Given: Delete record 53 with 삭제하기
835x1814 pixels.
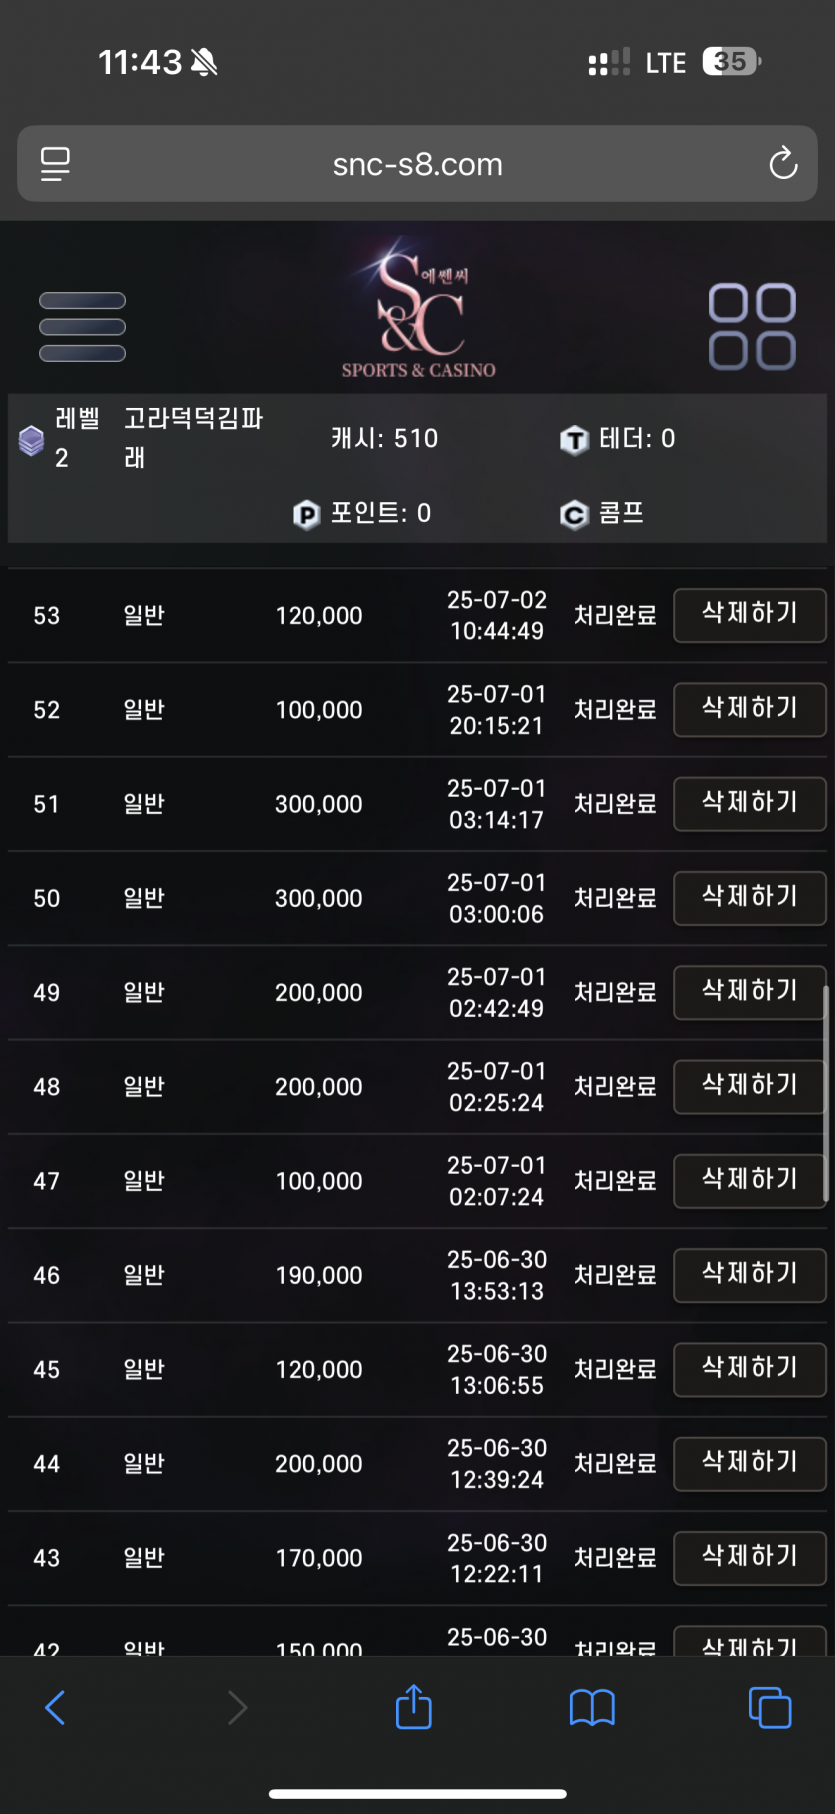Looking at the screenshot, I should 750,615.
